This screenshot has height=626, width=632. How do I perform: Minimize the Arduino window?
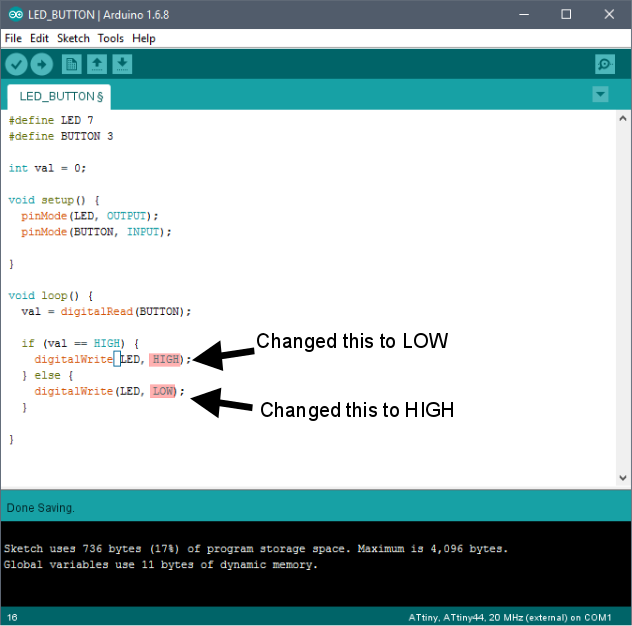click(524, 15)
